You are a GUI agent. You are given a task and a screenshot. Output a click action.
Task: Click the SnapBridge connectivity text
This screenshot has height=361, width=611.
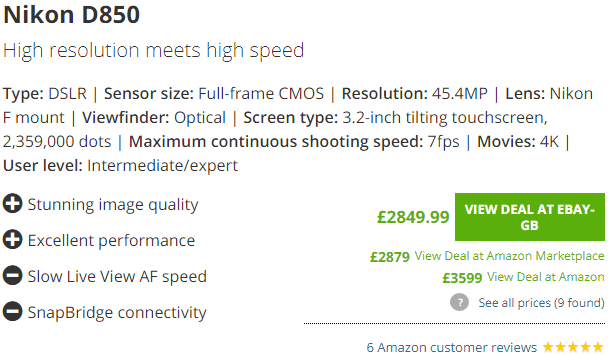(x=117, y=312)
